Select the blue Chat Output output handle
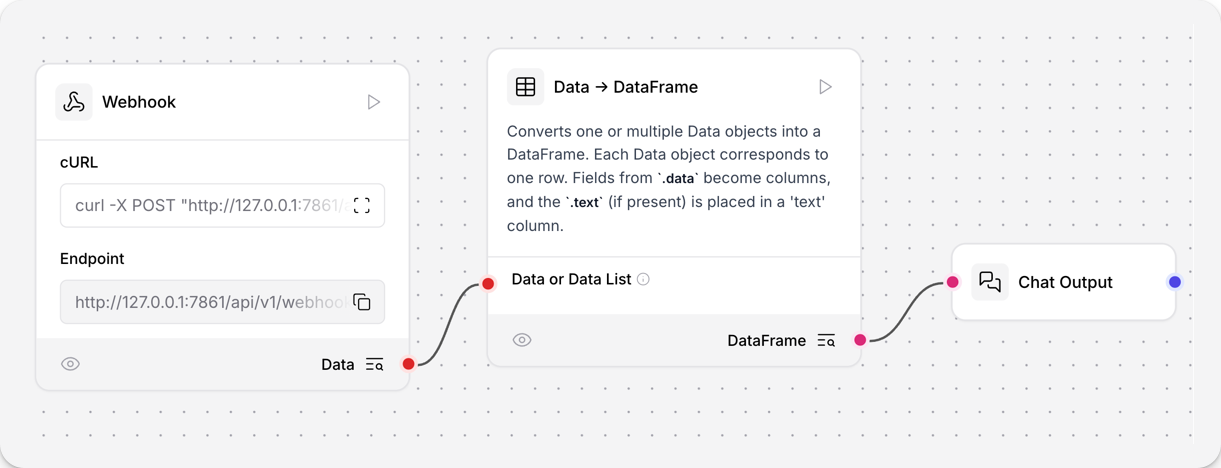Screen dimensions: 1221x468 (1175, 282)
